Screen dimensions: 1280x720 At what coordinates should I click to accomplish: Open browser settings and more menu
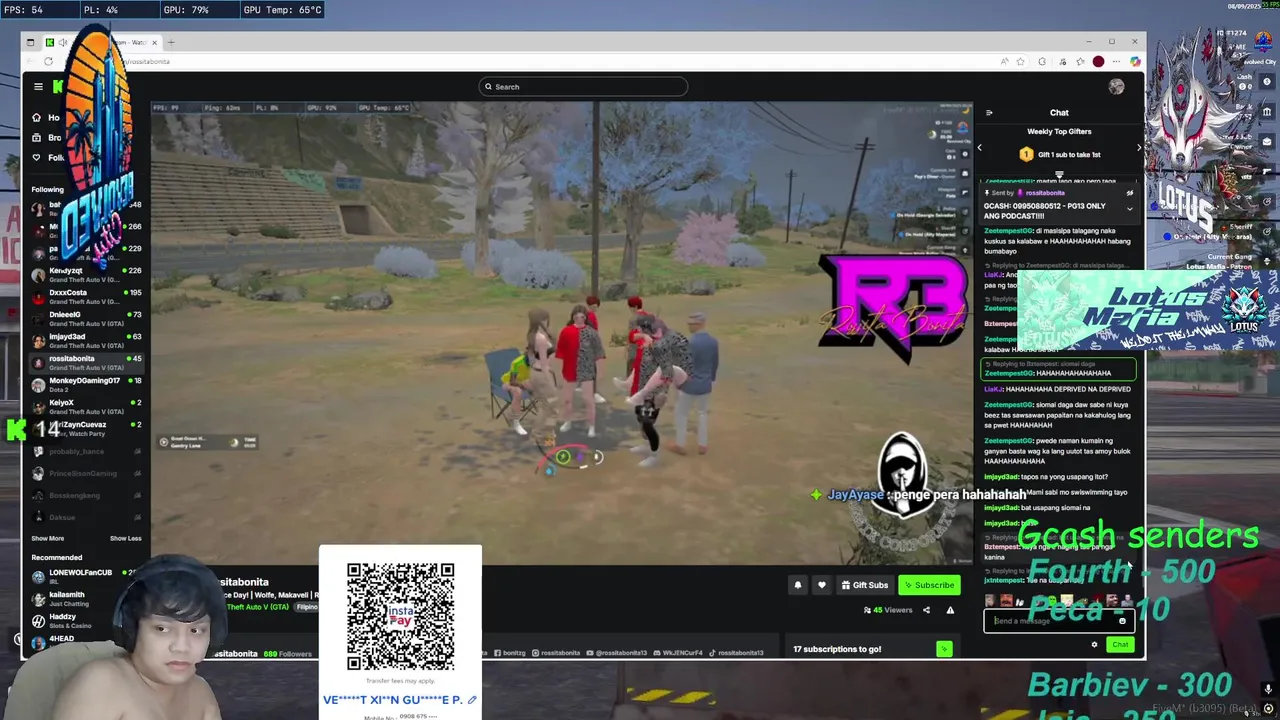point(1116,61)
